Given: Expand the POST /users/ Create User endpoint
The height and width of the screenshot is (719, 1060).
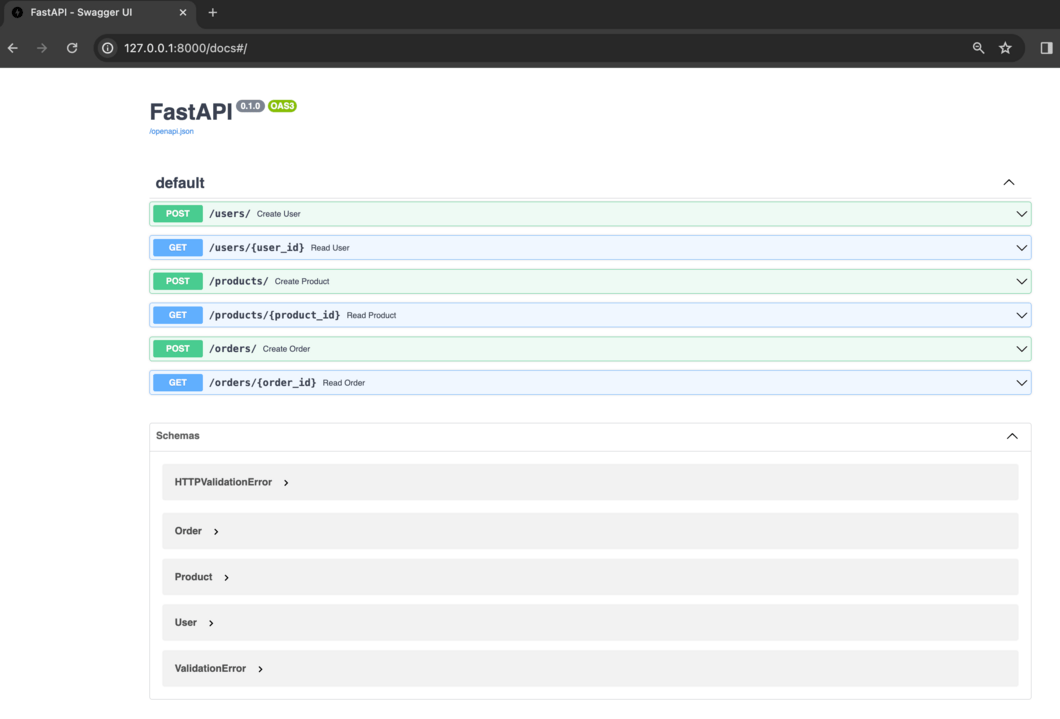Looking at the screenshot, I should pyautogui.click(x=590, y=214).
